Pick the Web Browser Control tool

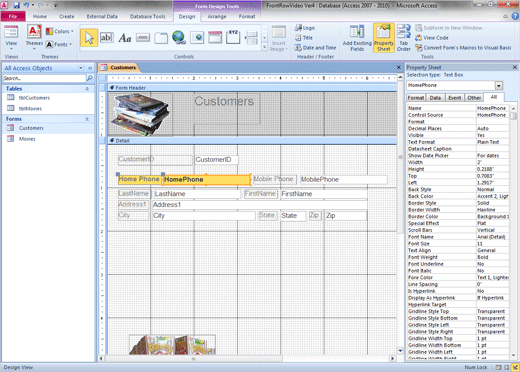click(x=197, y=38)
